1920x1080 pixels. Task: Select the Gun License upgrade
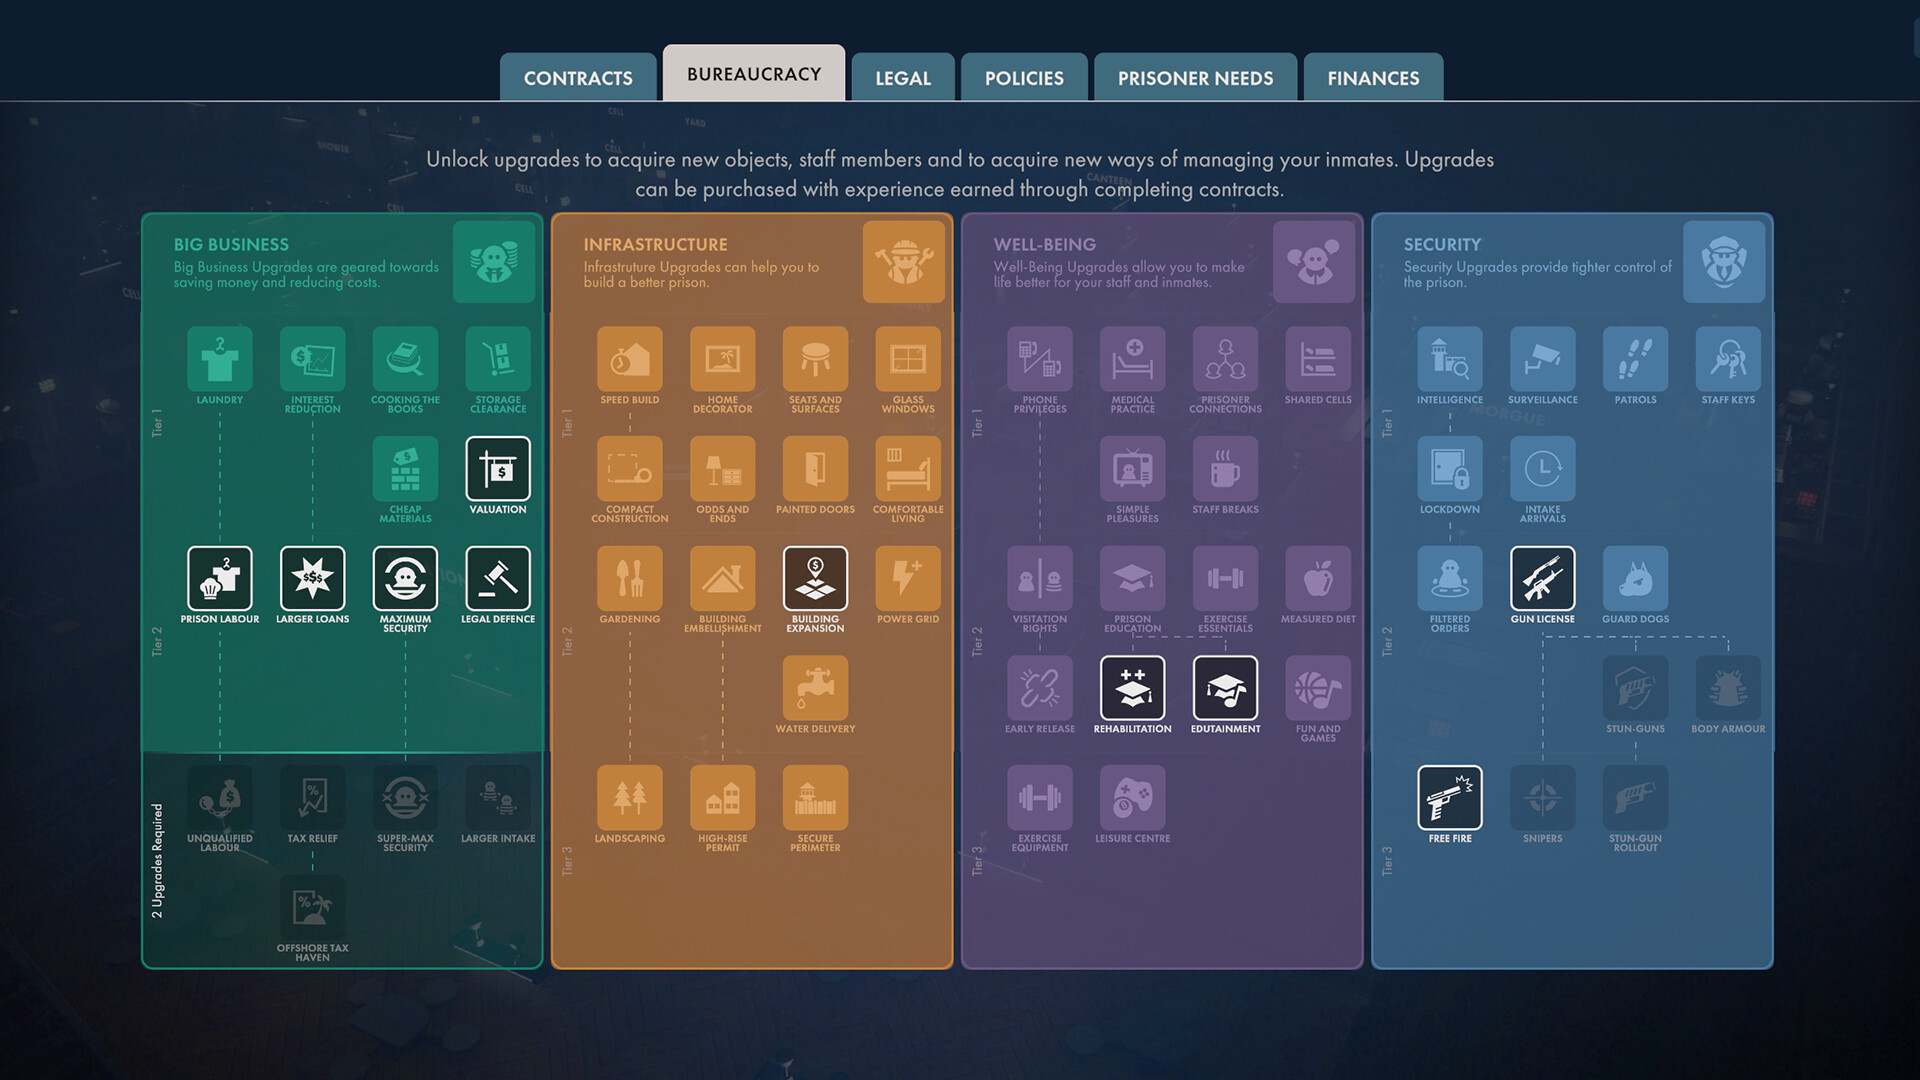1542,580
